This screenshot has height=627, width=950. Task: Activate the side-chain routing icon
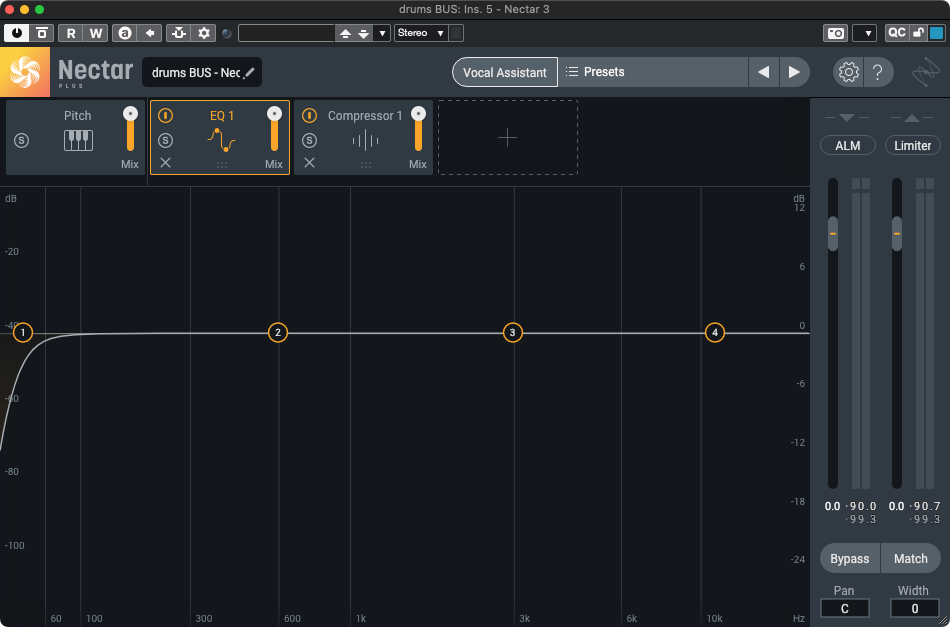179,33
